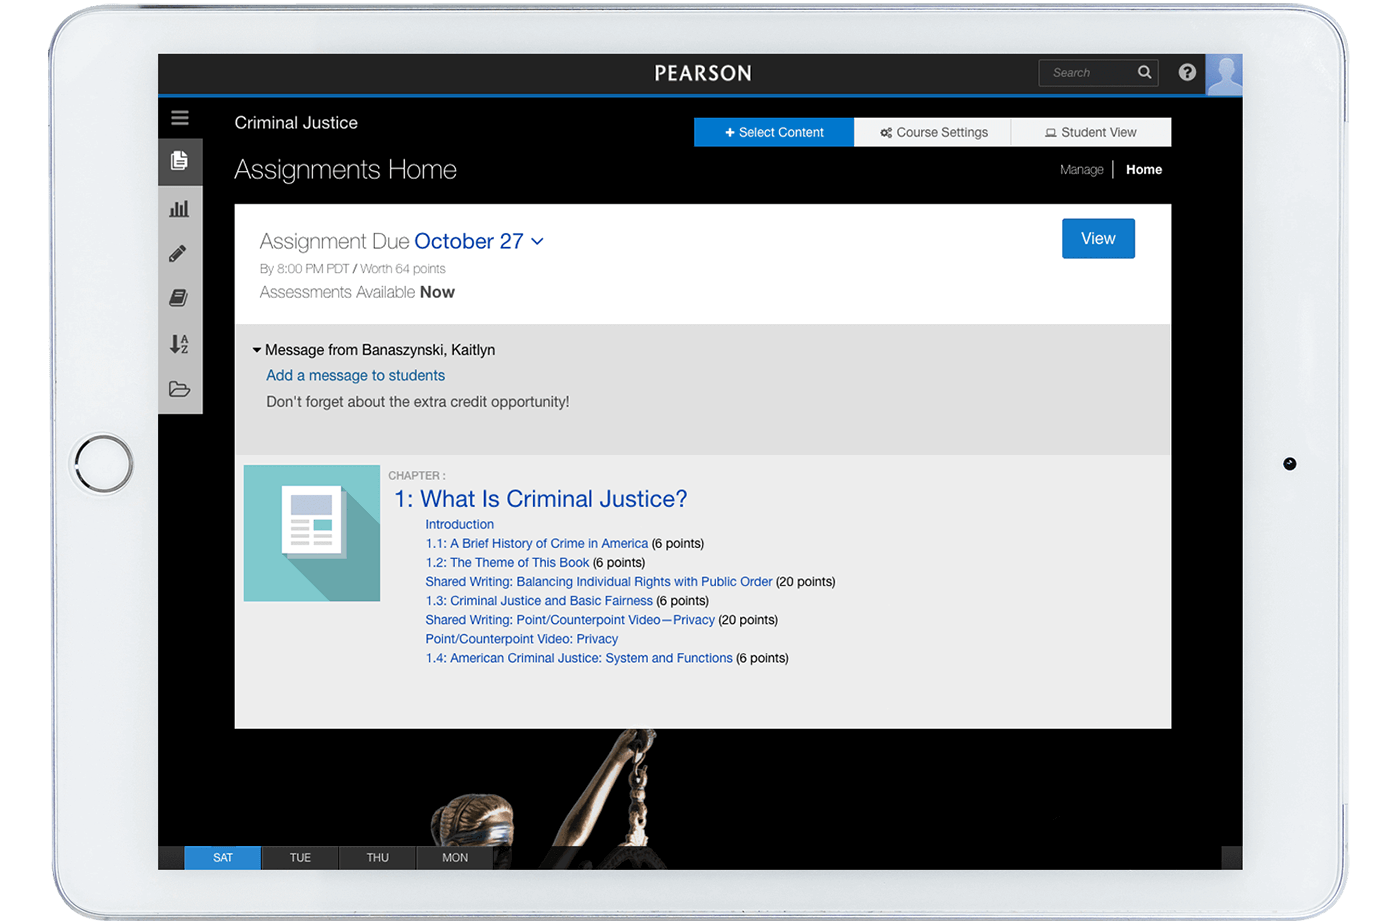Click the chapter document thumbnail

click(x=312, y=533)
